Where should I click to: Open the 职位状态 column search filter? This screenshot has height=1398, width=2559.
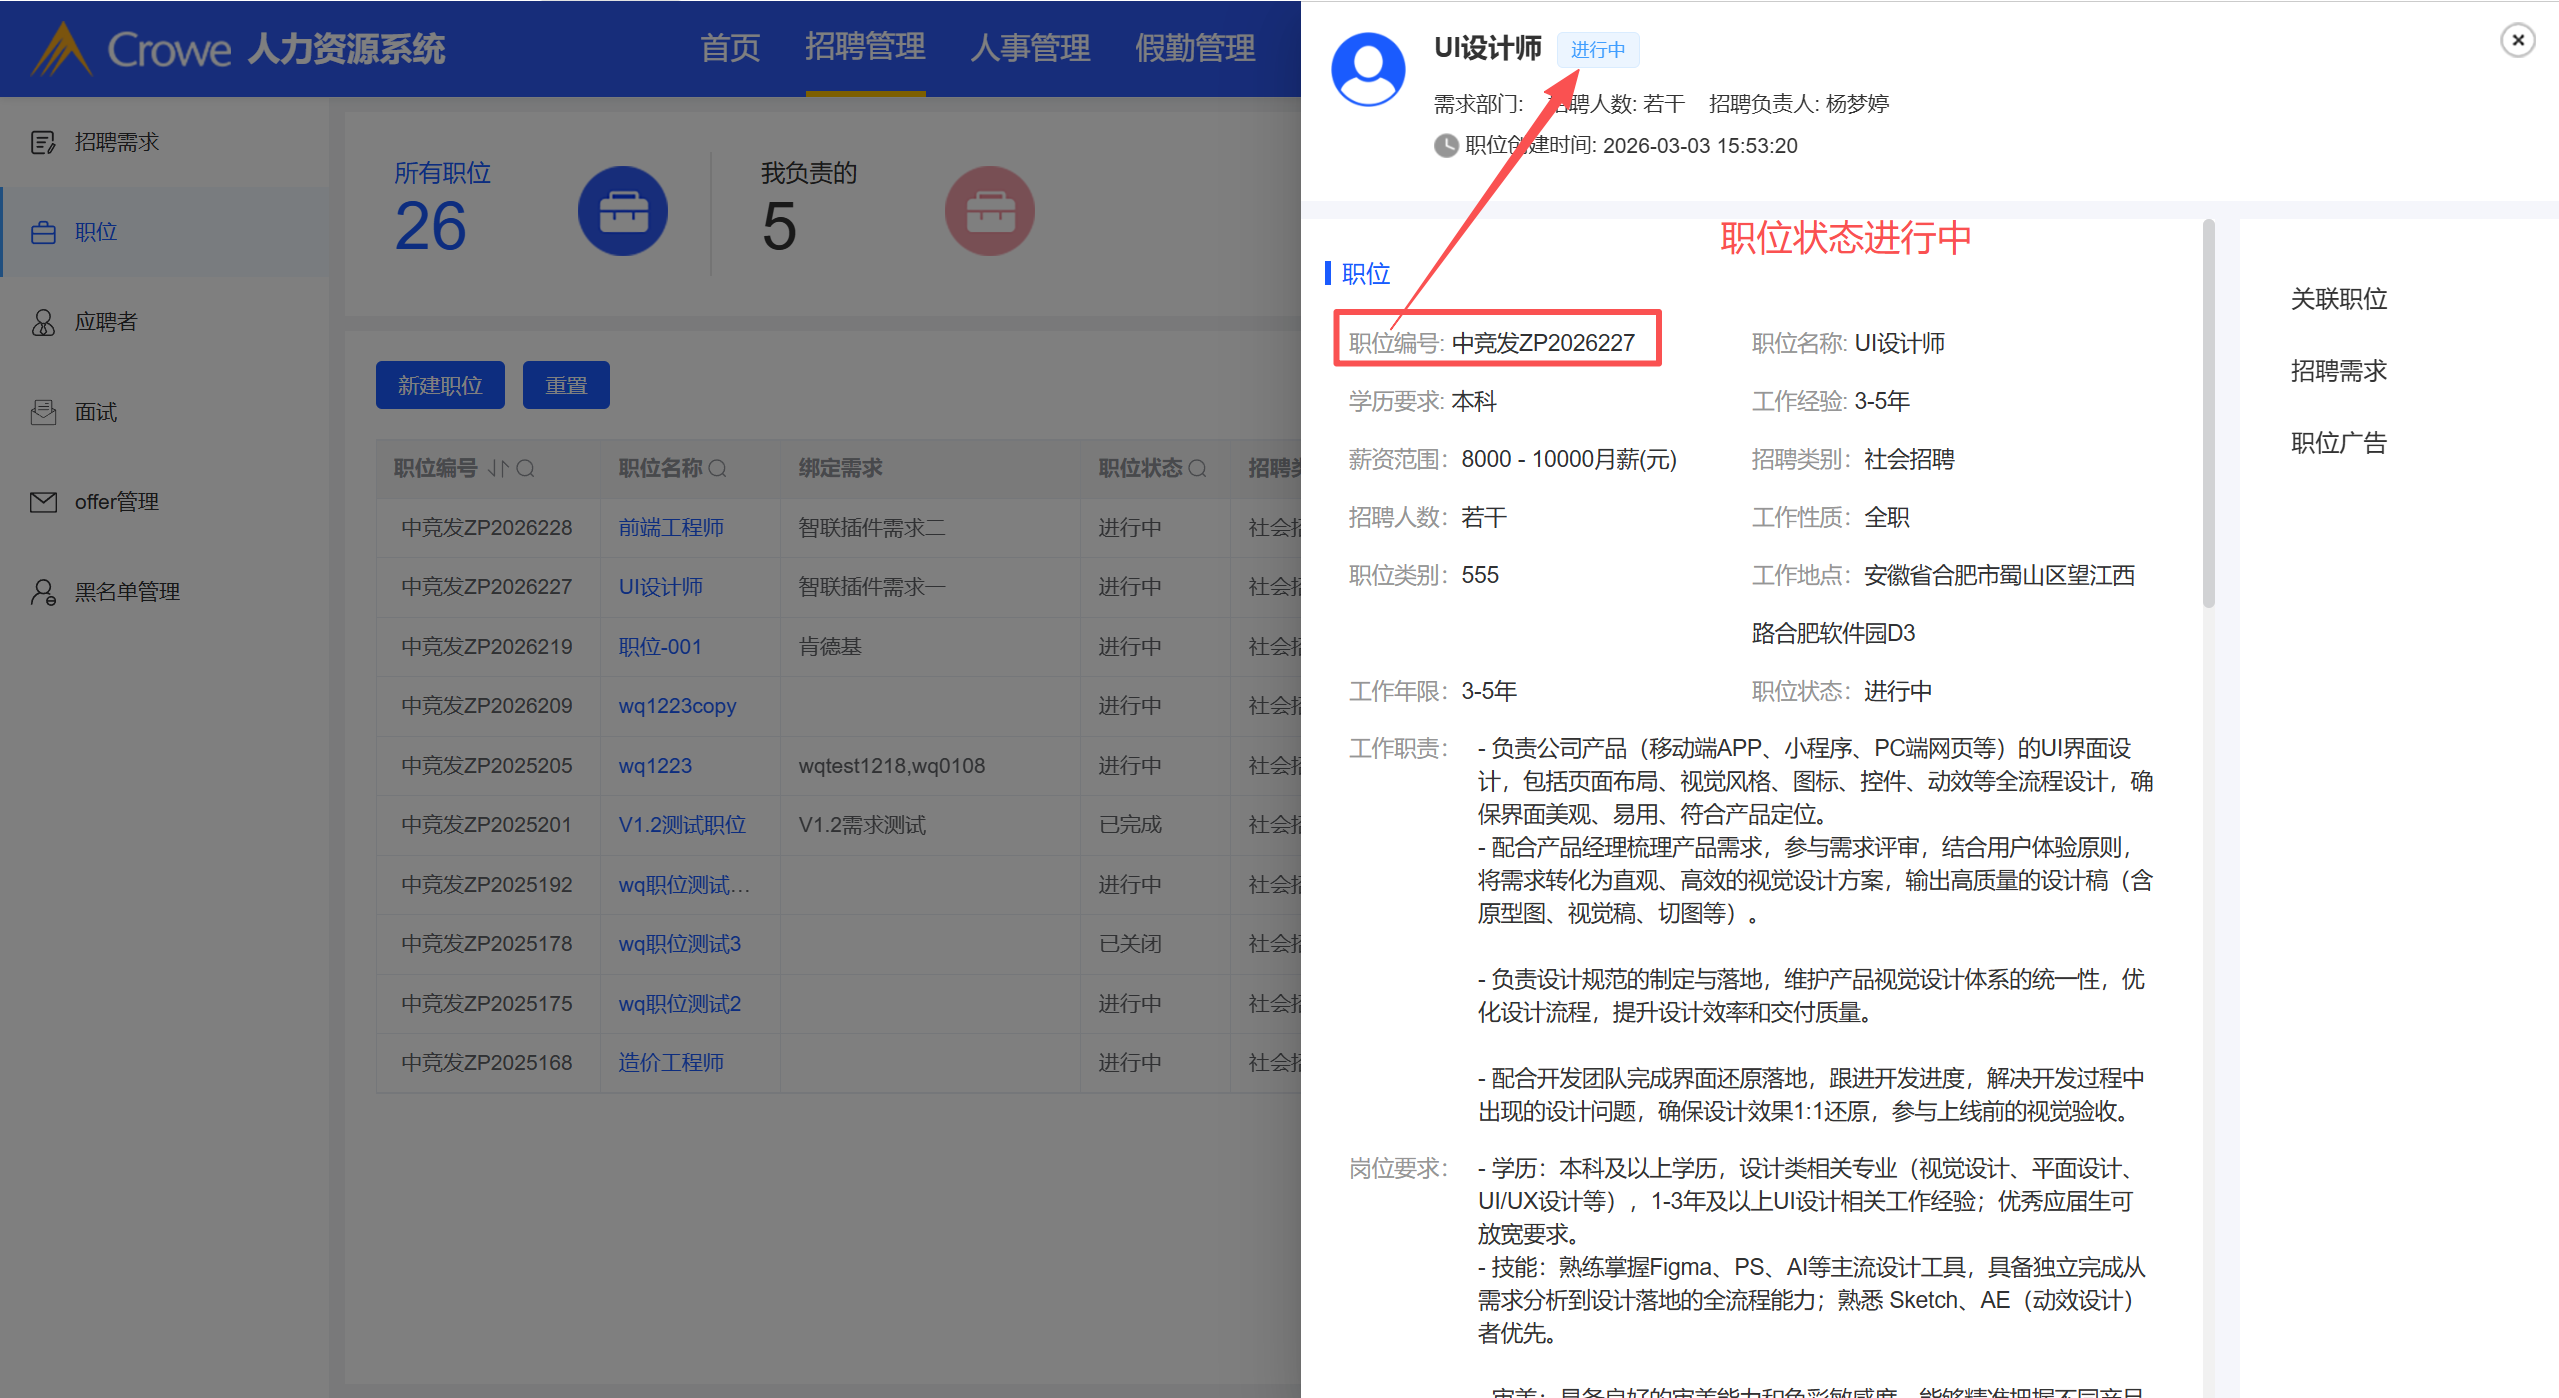pyautogui.click(x=1197, y=468)
